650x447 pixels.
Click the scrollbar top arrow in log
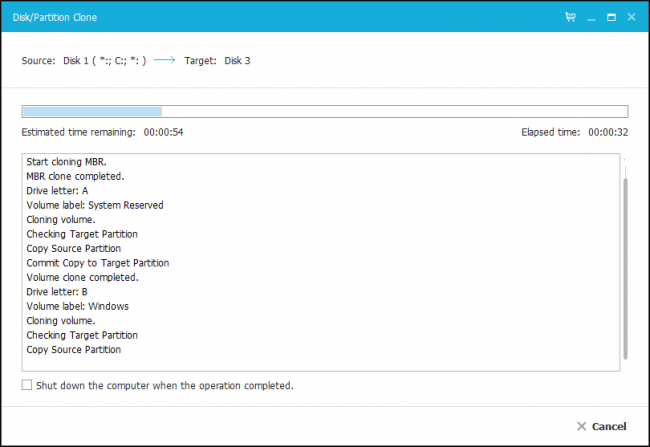626,160
